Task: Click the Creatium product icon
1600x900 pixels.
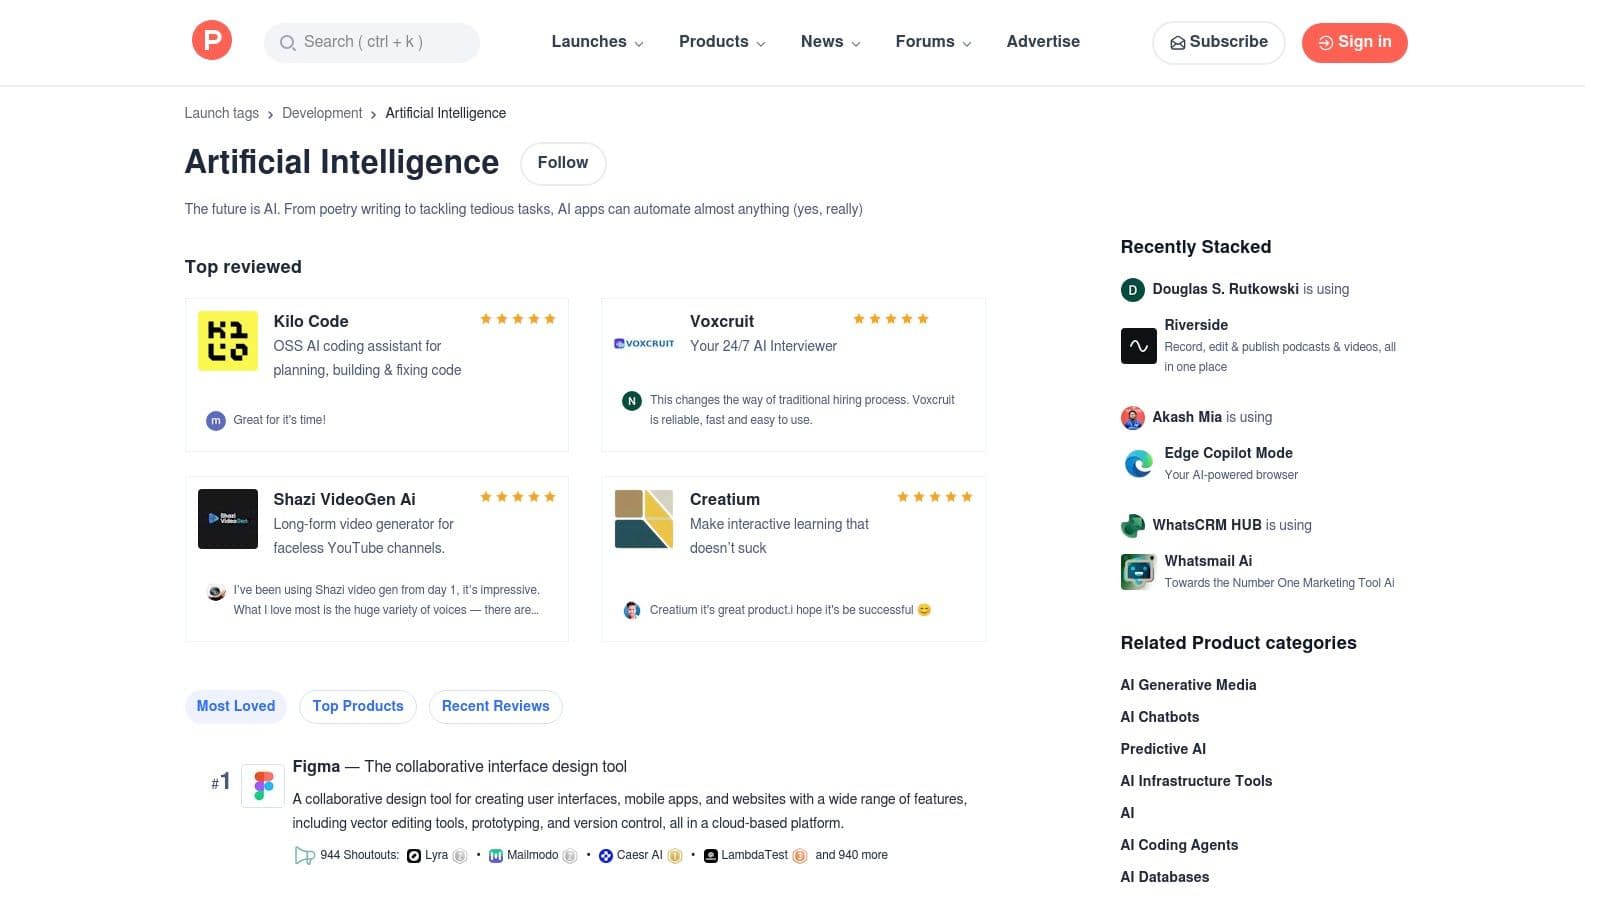Action: pos(643,518)
